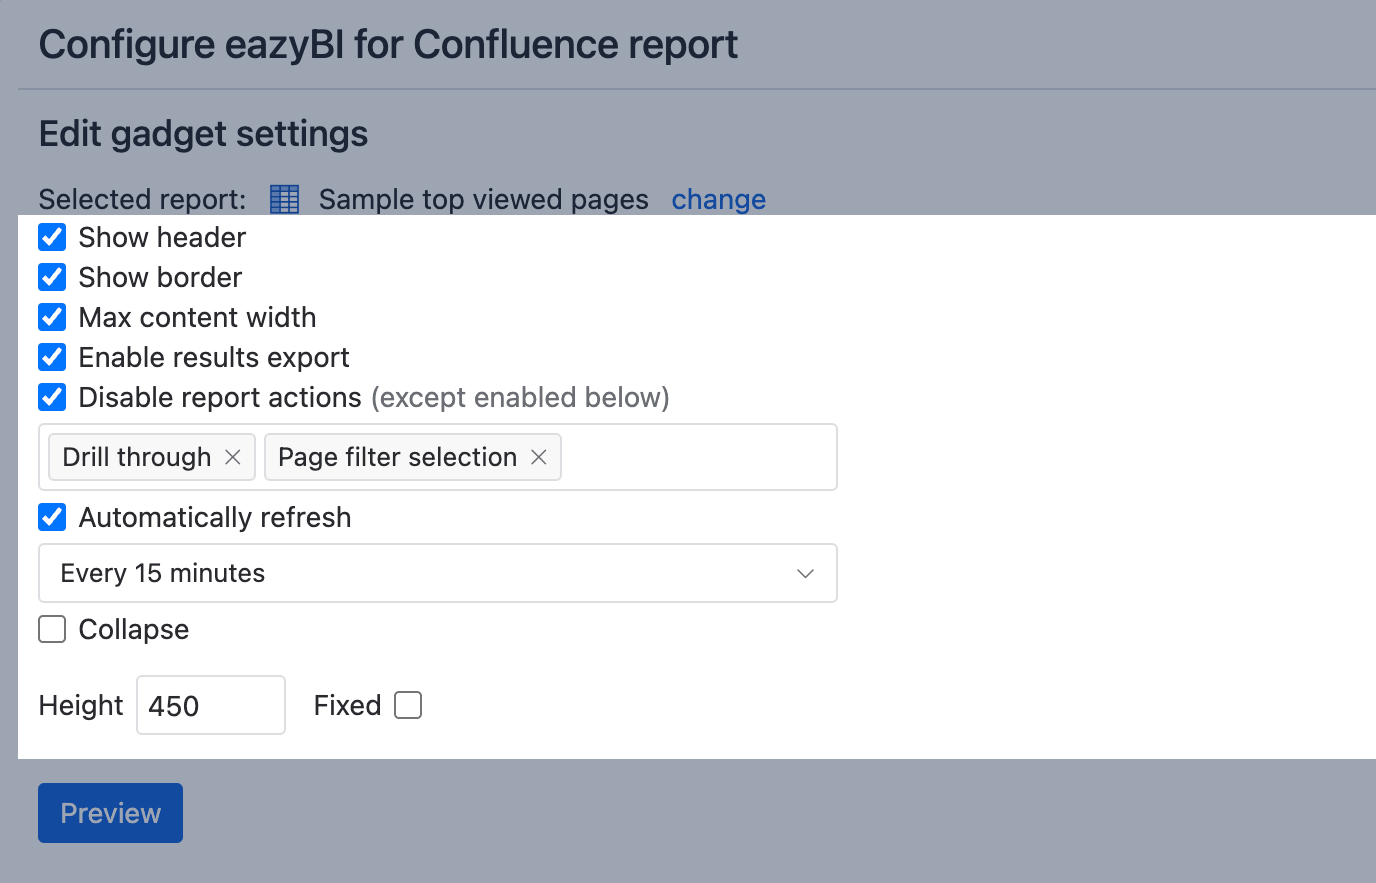Click the Page filter selection tag label
The image size is (1376, 883).
[x=398, y=457]
